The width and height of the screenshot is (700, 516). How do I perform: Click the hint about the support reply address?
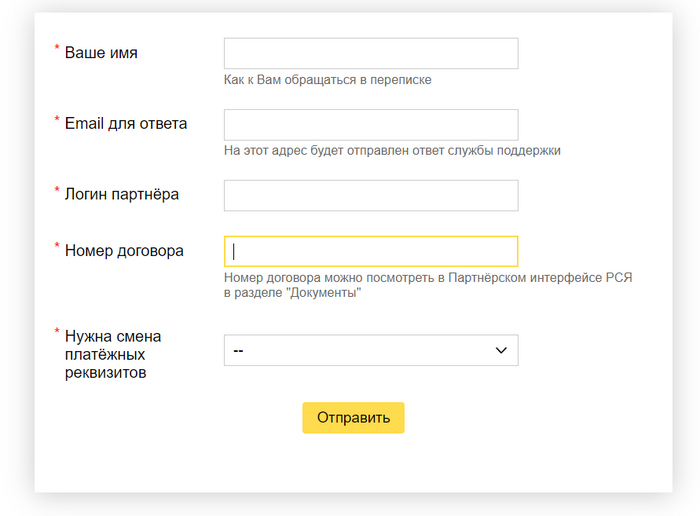pyautogui.click(x=392, y=151)
